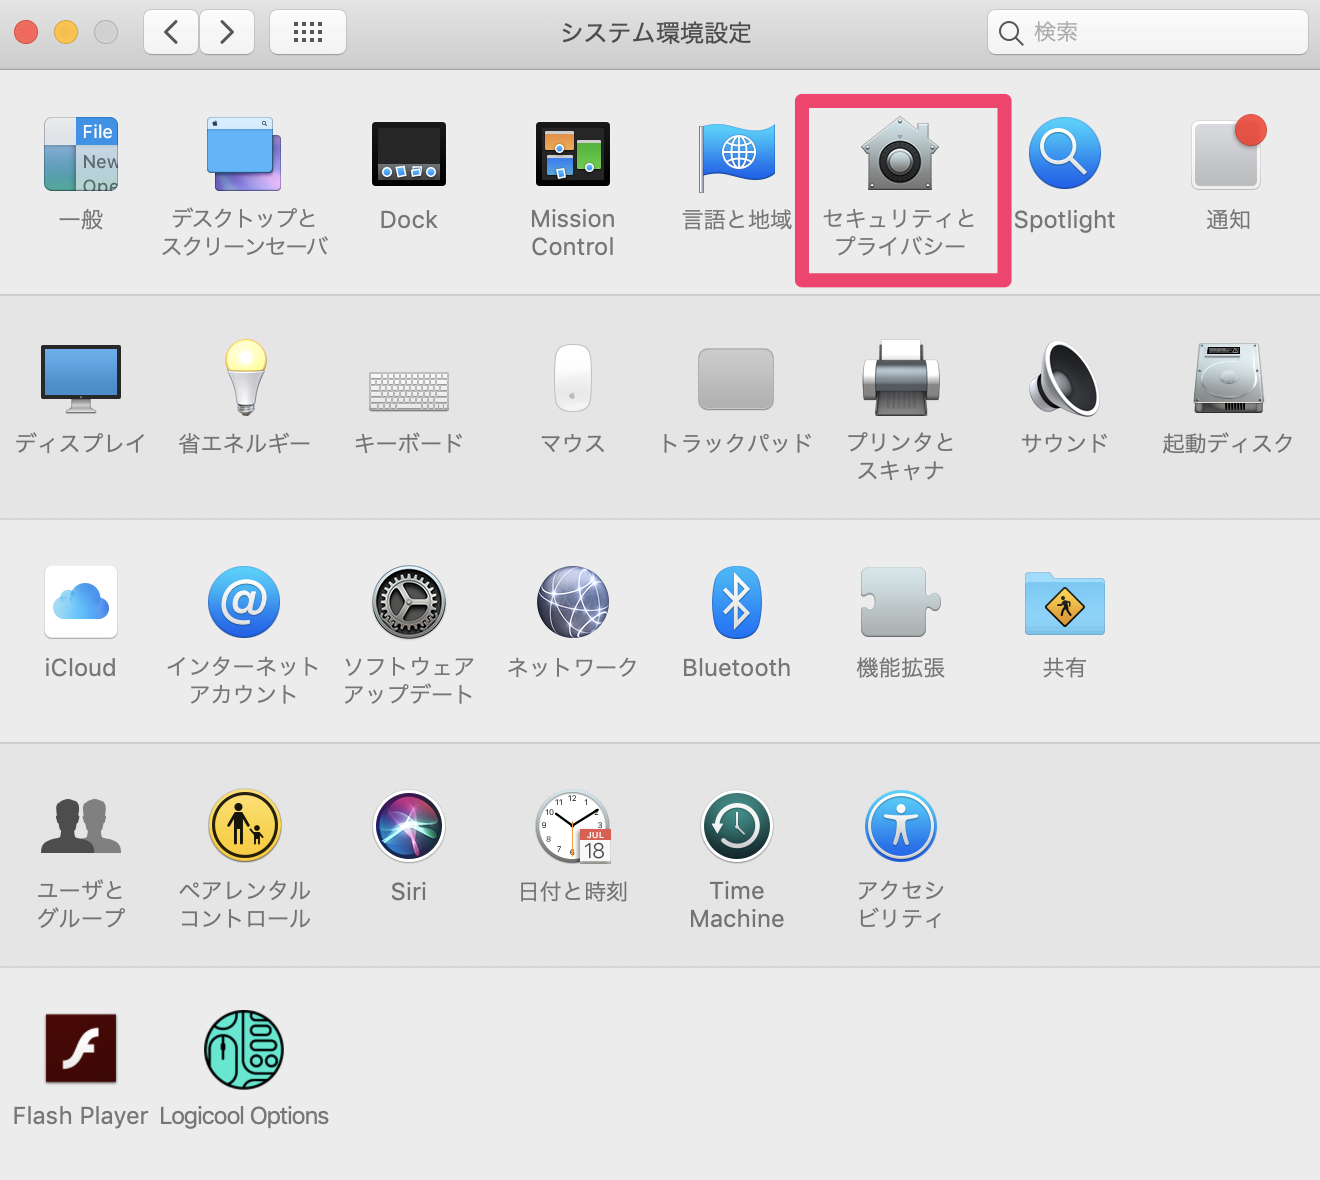Screen dimensions: 1320x1180
Task: Go back with the left arrow button
Action: pyautogui.click(x=171, y=32)
